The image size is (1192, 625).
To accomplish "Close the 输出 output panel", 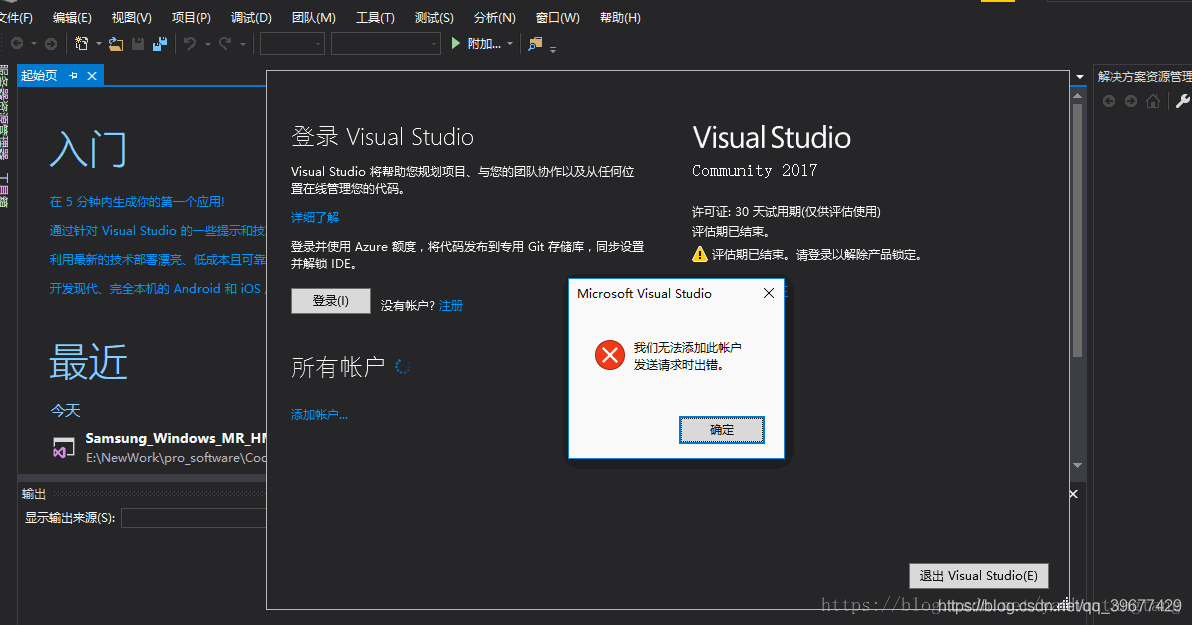I will coord(1073,494).
